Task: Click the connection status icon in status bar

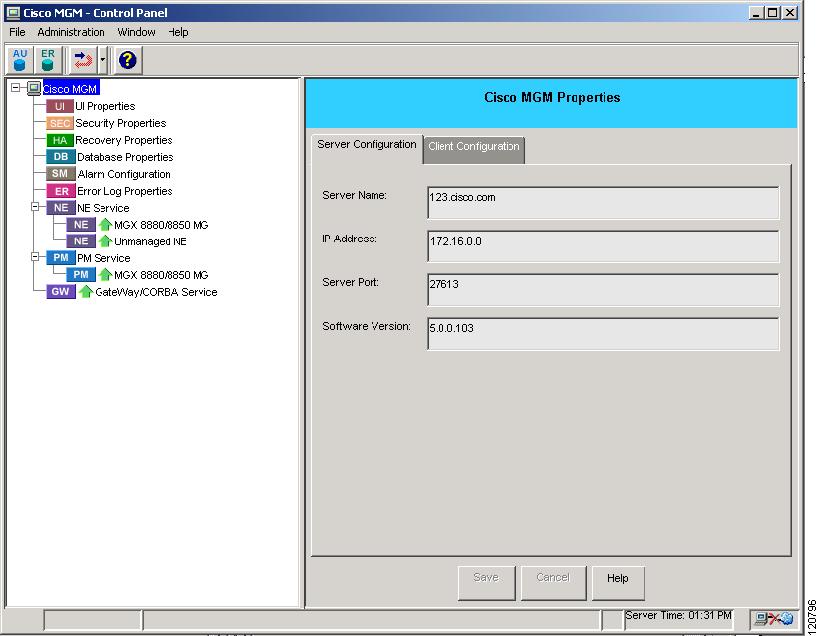Action: point(774,619)
